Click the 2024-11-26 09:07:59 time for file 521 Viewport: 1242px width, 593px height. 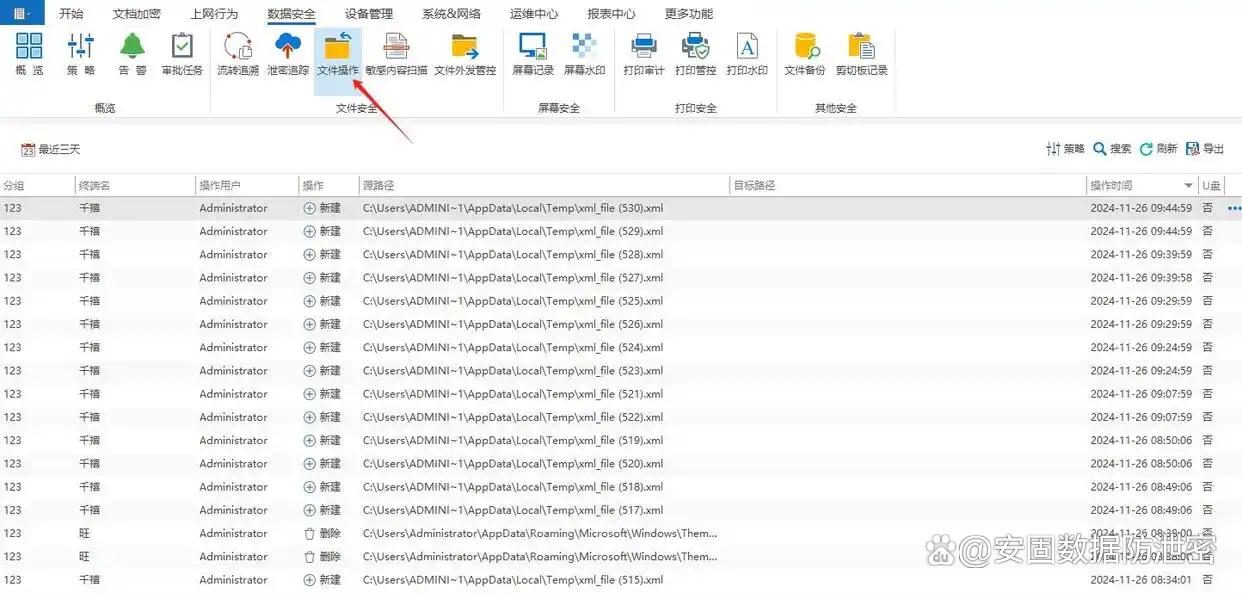[1141, 394]
